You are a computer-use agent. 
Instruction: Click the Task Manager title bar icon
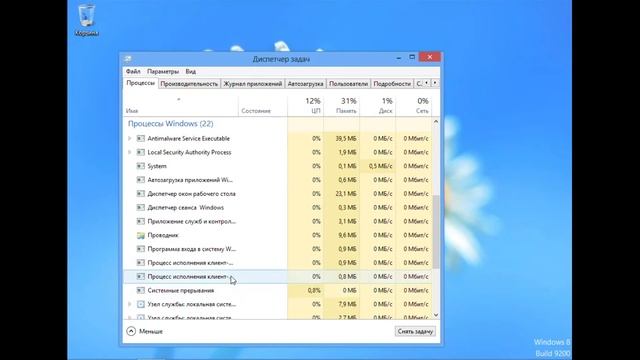tap(128, 59)
